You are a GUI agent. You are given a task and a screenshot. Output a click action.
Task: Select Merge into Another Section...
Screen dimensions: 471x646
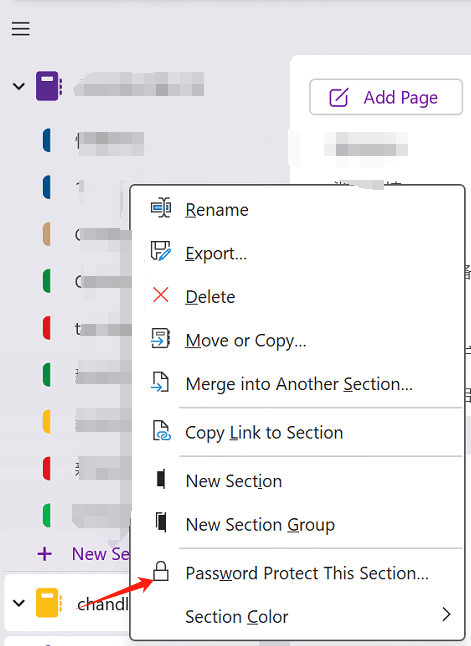pos(297,384)
